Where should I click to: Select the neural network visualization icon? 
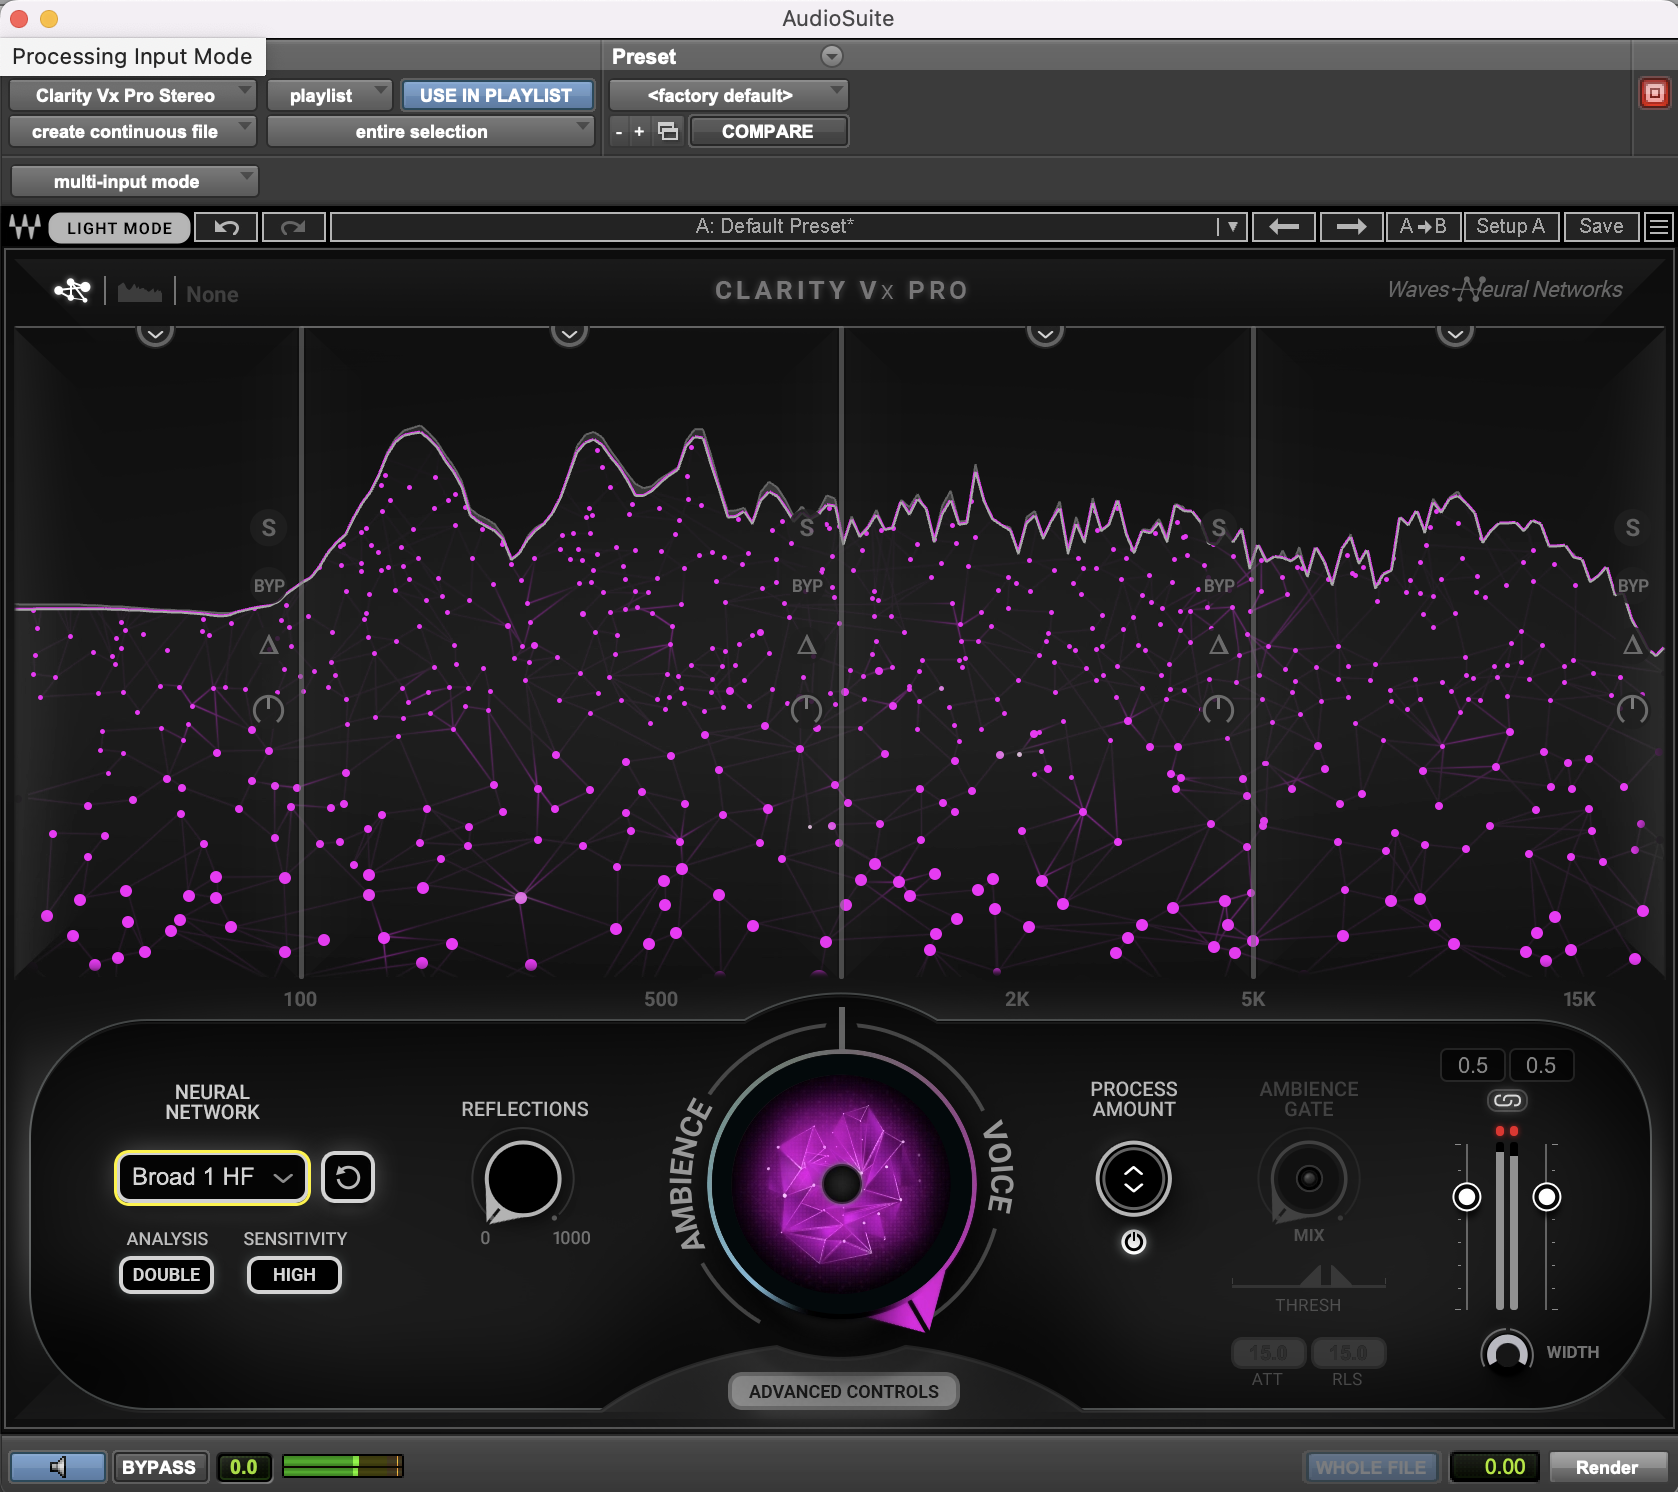coord(70,291)
